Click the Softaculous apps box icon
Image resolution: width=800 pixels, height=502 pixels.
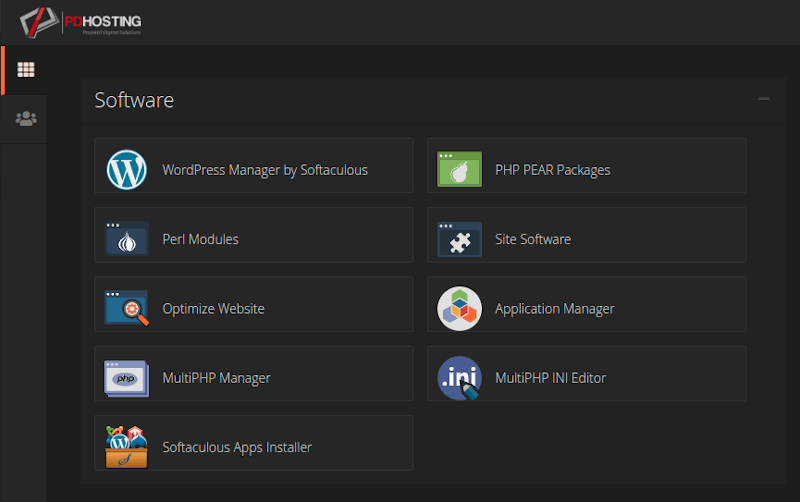[x=127, y=447]
